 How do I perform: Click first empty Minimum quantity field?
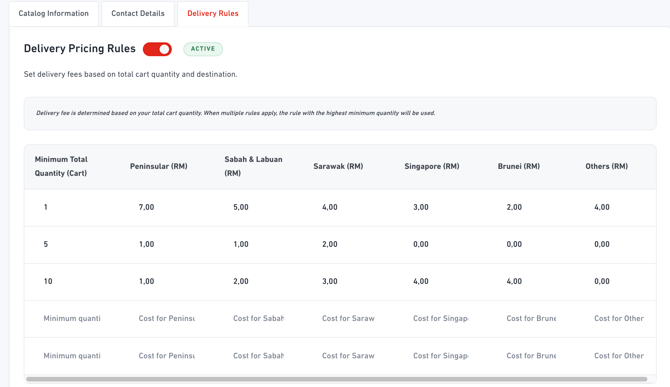coord(72,319)
